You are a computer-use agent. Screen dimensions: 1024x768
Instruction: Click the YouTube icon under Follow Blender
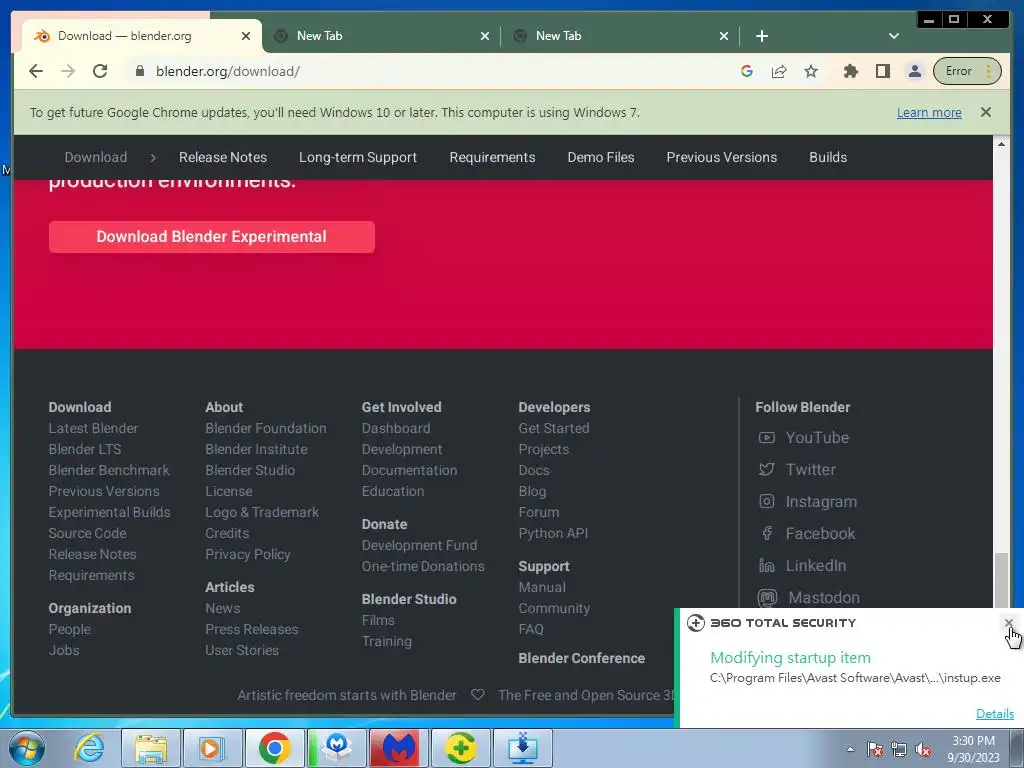(767, 438)
